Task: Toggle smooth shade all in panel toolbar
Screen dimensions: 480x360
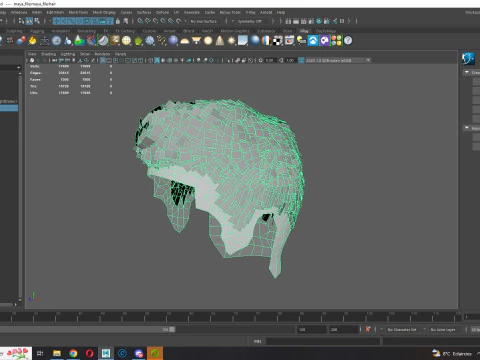Action: click(x=157, y=60)
